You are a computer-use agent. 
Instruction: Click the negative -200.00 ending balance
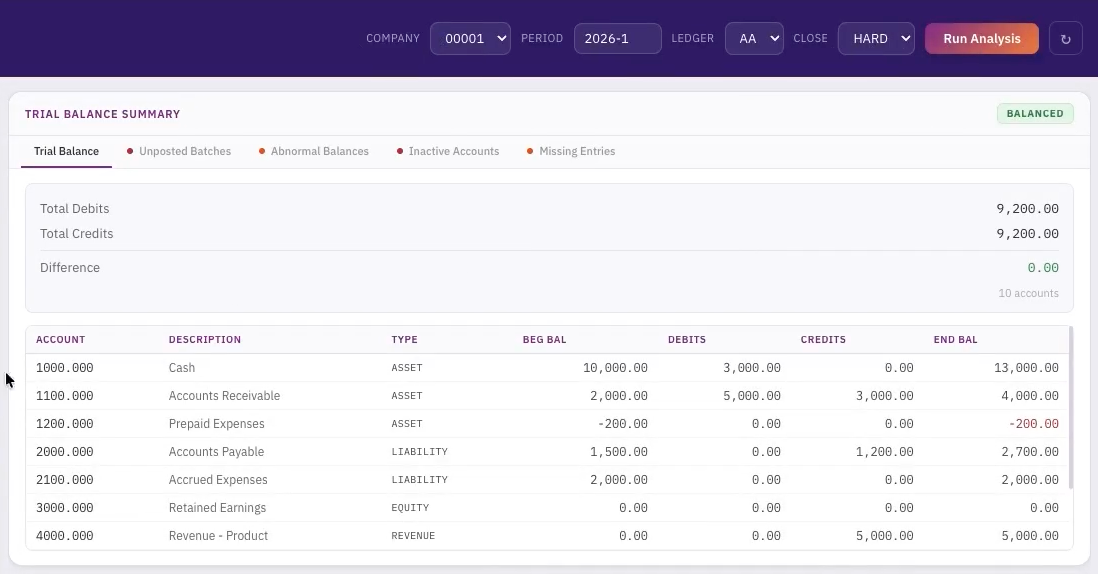[x=1033, y=424]
